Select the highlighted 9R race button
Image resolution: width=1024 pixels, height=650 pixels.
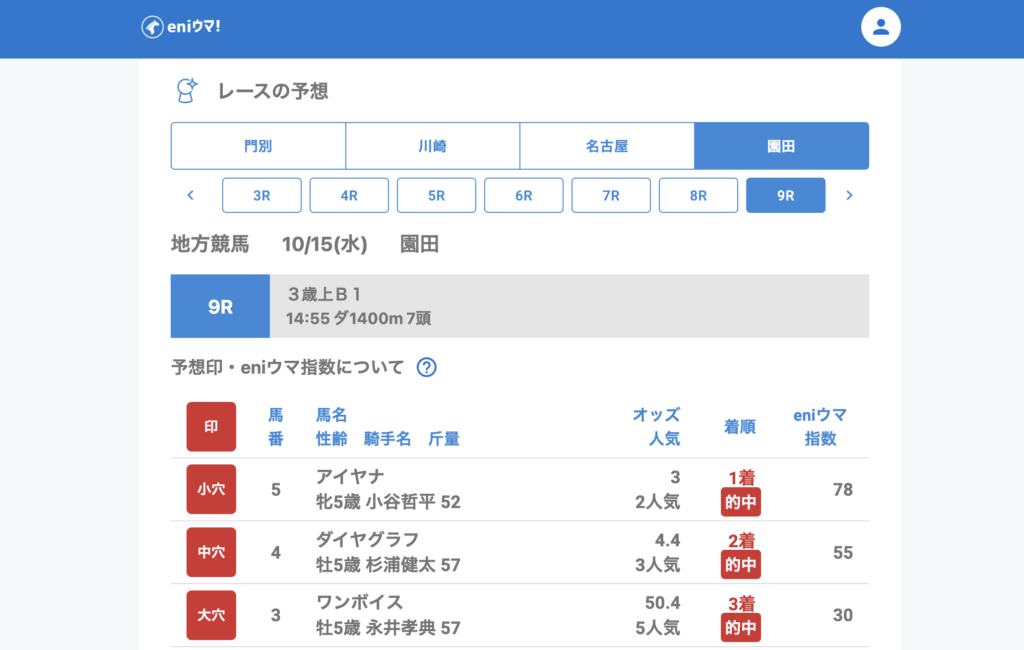coord(785,196)
